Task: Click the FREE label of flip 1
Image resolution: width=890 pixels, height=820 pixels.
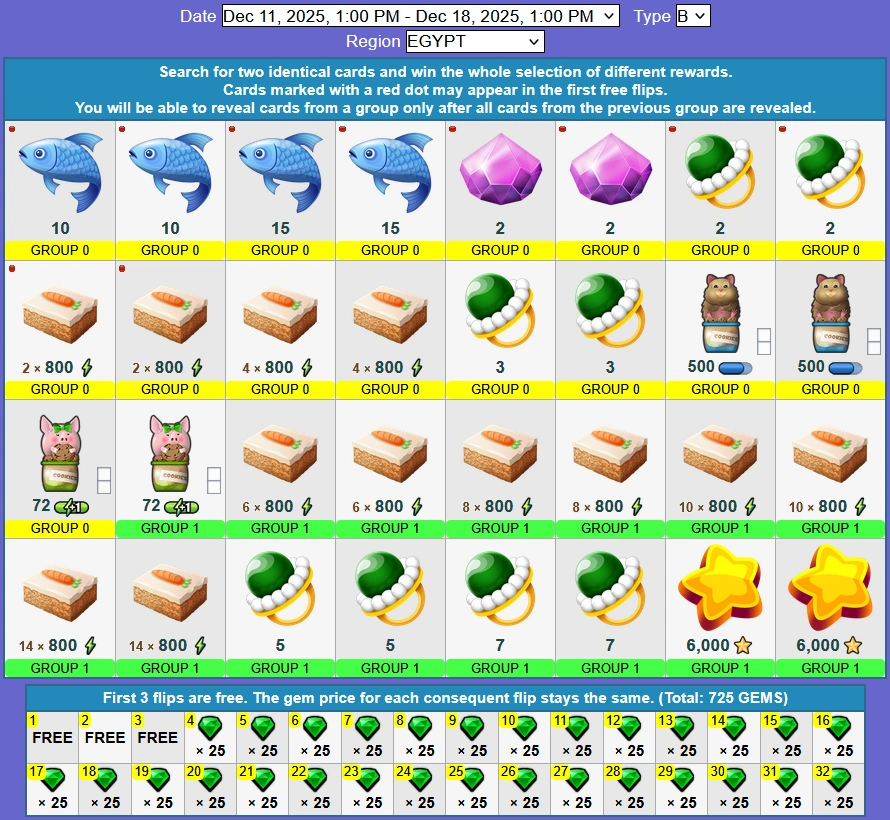Action: pyautogui.click(x=52, y=738)
